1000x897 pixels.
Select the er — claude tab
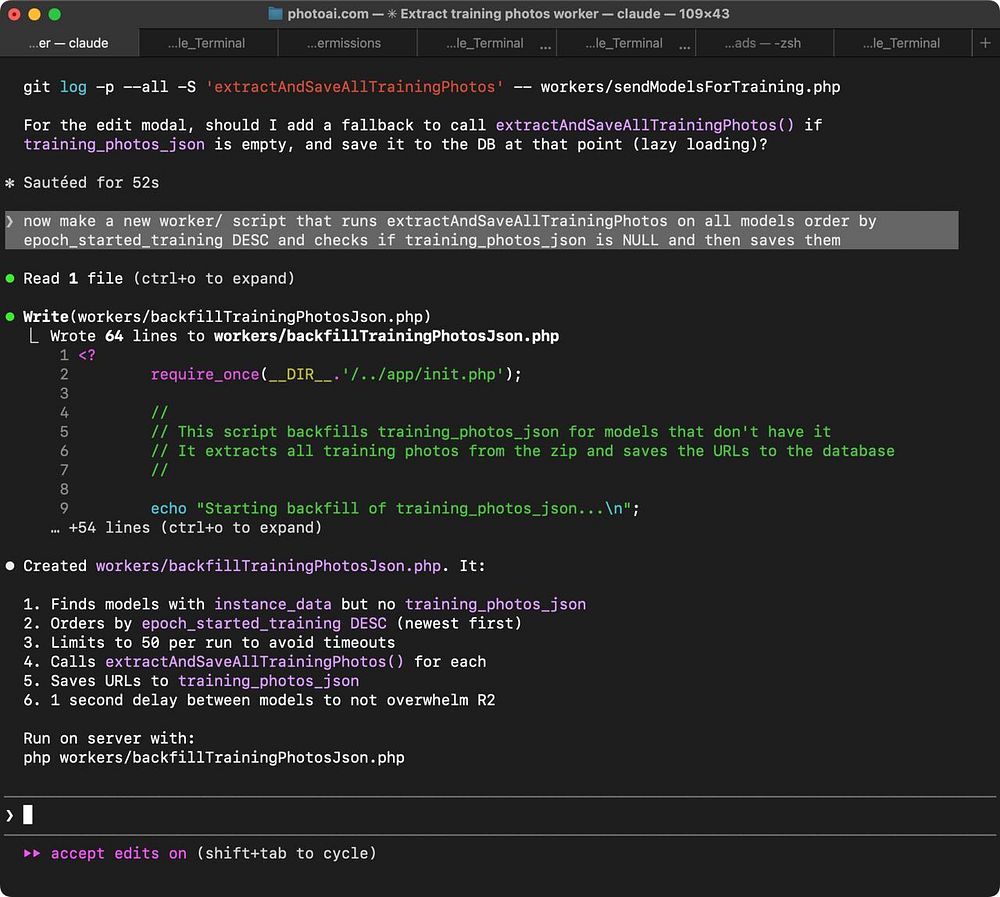pyautogui.click(x=68, y=43)
